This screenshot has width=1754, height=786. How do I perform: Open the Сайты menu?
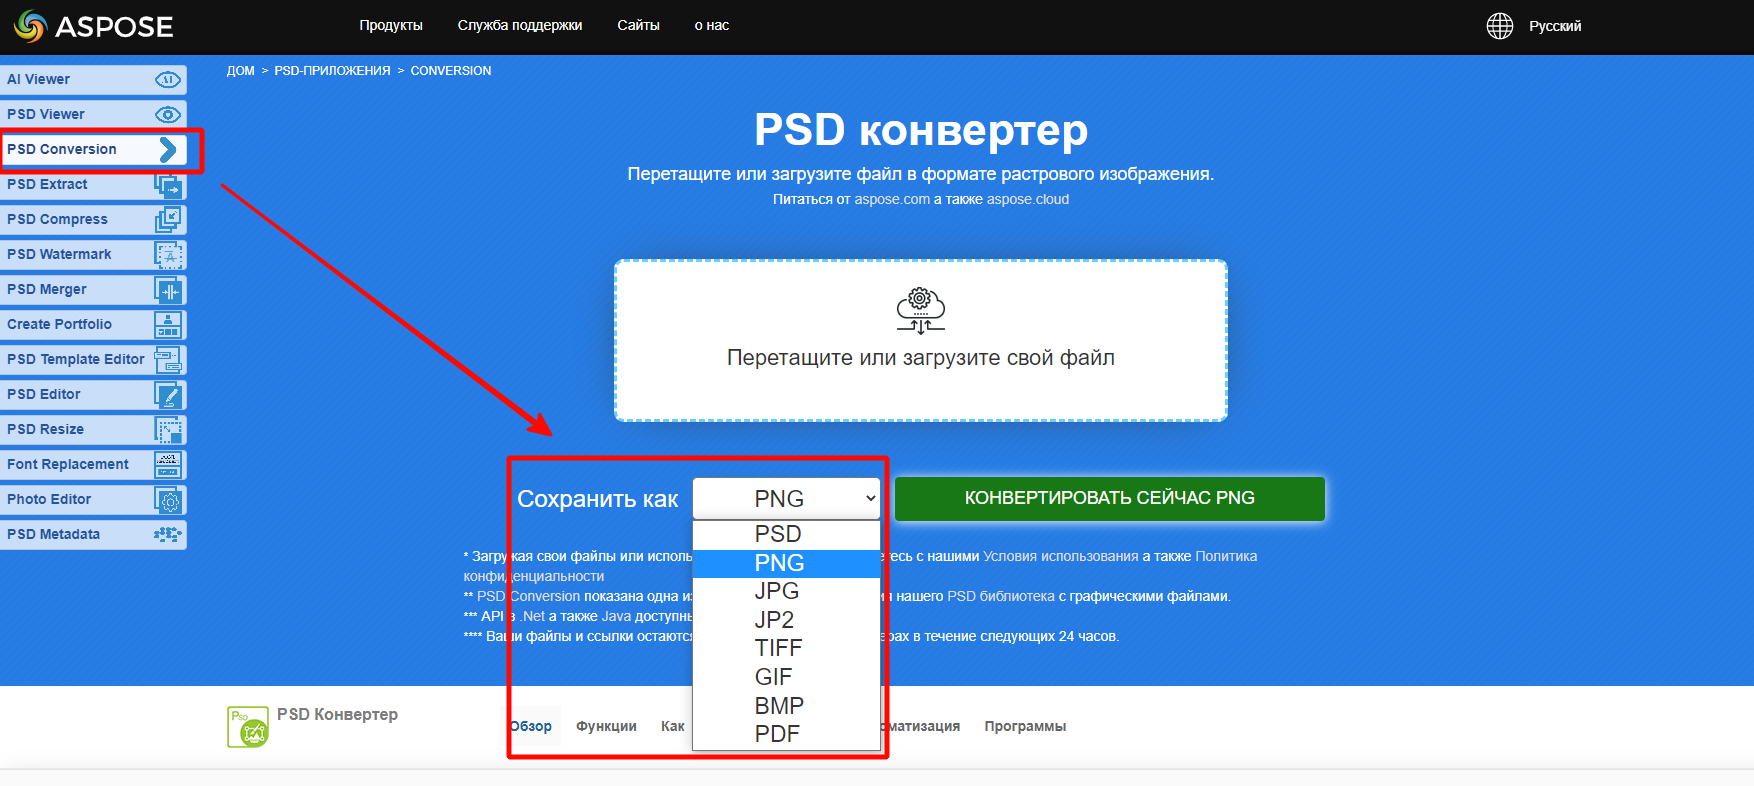[638, 26]
